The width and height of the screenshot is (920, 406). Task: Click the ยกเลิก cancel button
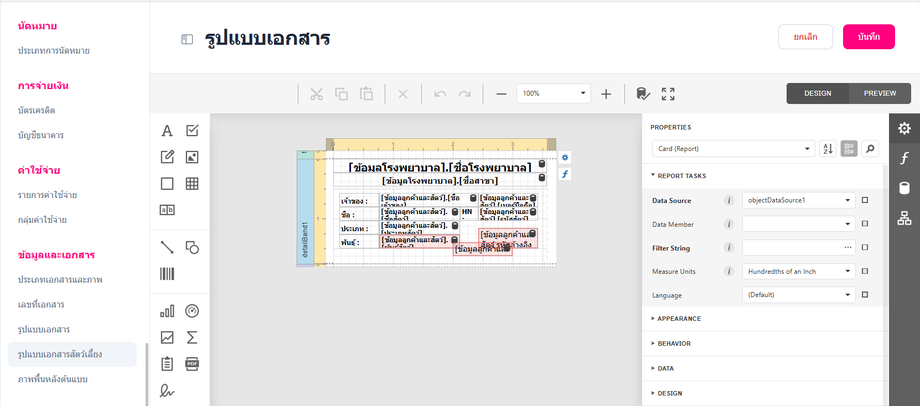point(806,37)
